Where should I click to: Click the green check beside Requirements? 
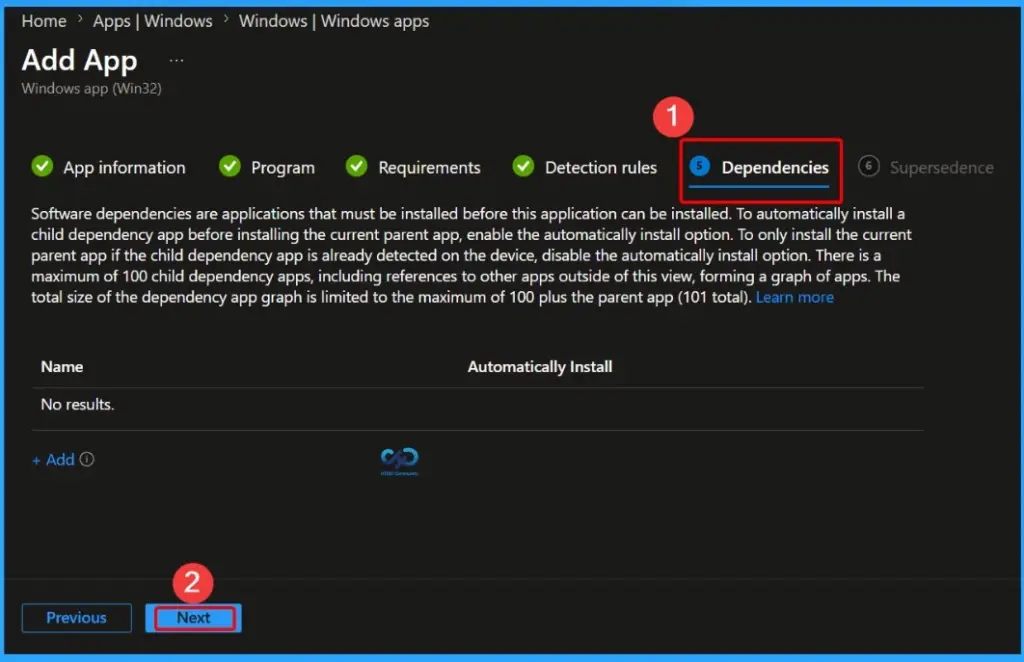[357, 166]
